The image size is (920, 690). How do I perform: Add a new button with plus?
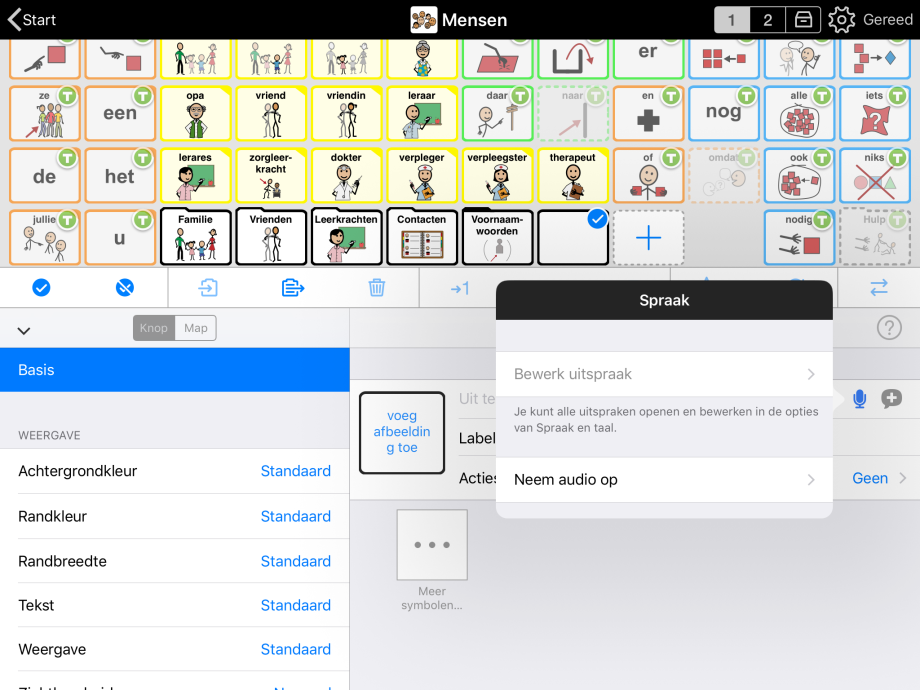(x=648, y=238)
